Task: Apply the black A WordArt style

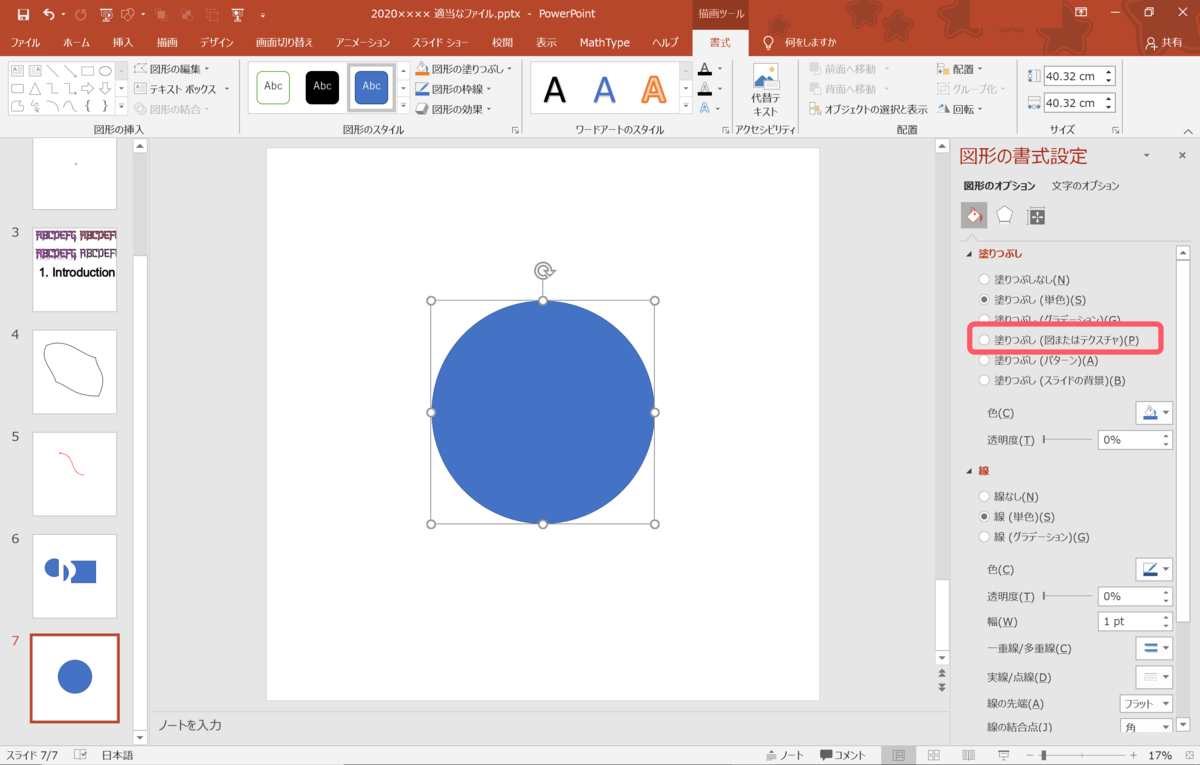Action: pyautogui.click(x=555, y=90)
